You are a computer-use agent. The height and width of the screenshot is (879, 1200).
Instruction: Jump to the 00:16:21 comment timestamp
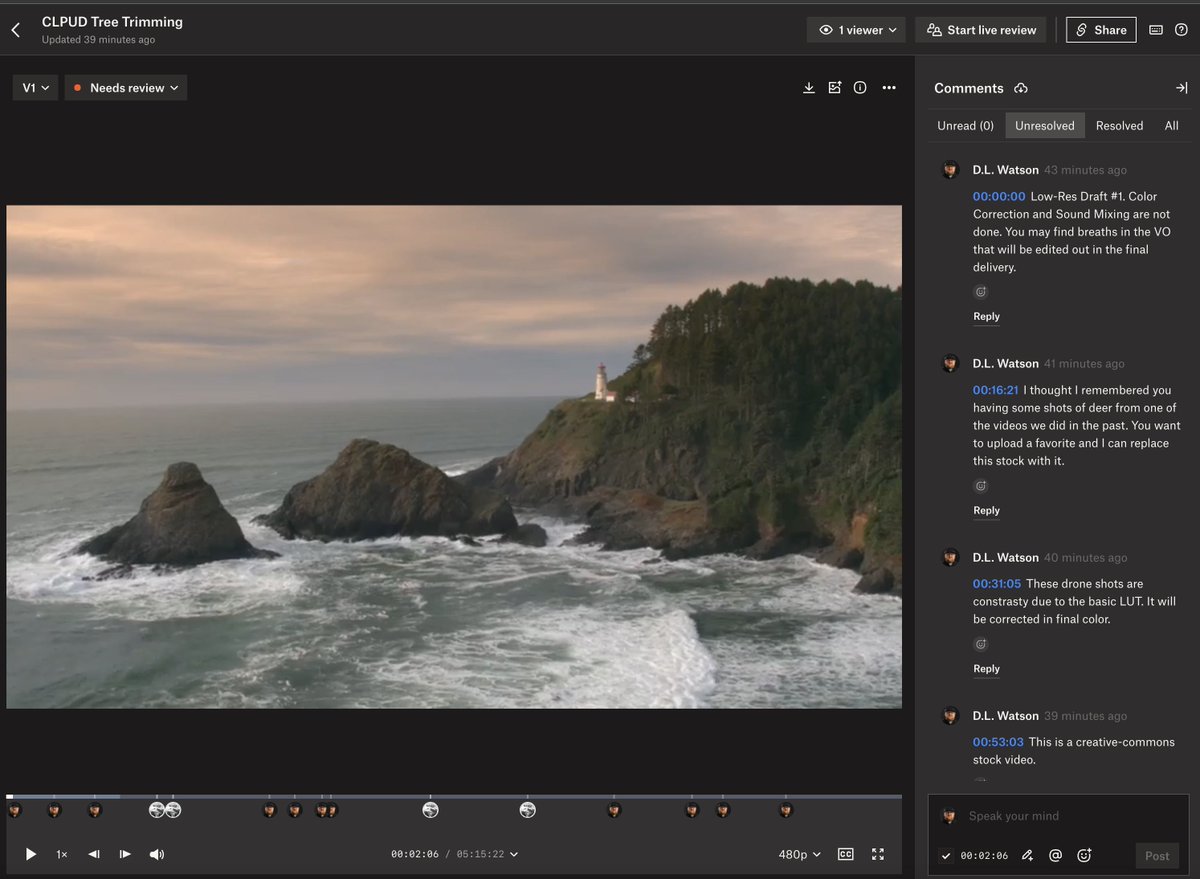point(995,390)
